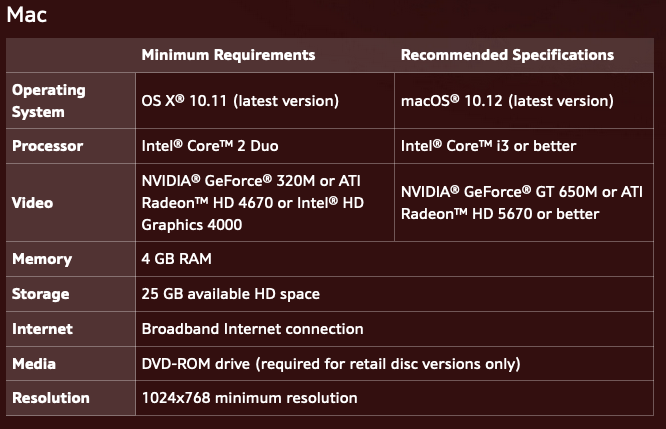Select the Minimum Requirements column header

228,55
